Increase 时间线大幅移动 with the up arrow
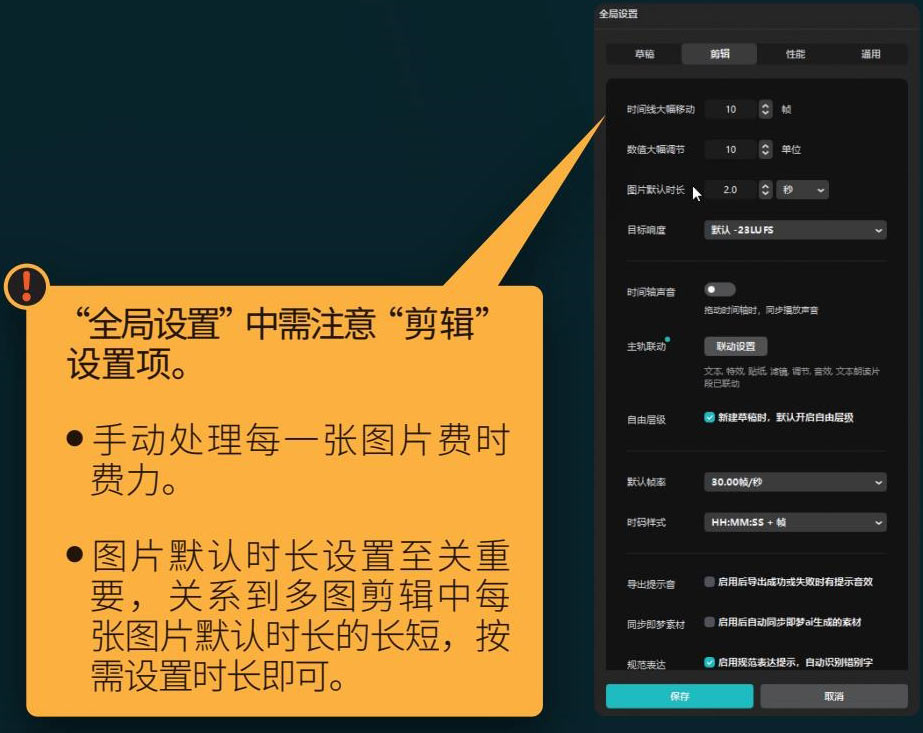 tap(765, 105)
